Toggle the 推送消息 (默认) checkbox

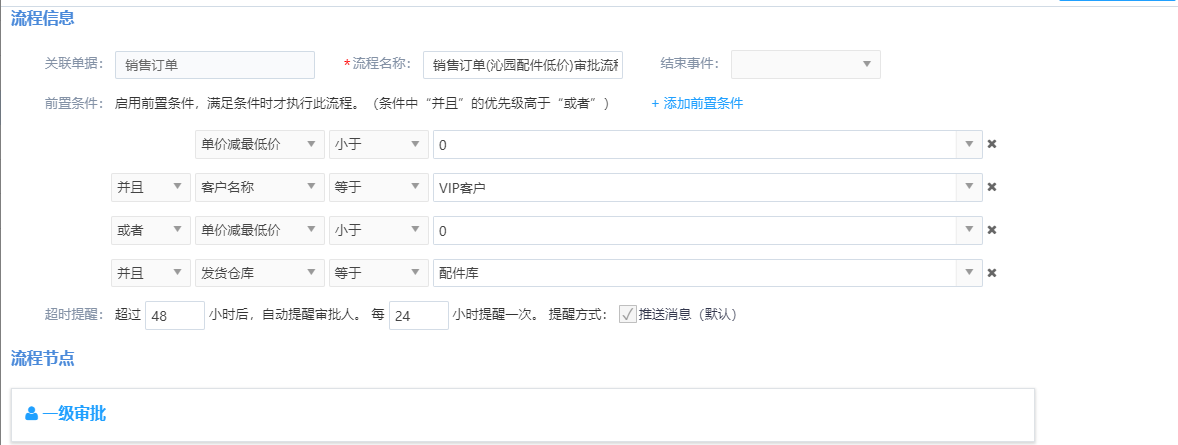628,314
